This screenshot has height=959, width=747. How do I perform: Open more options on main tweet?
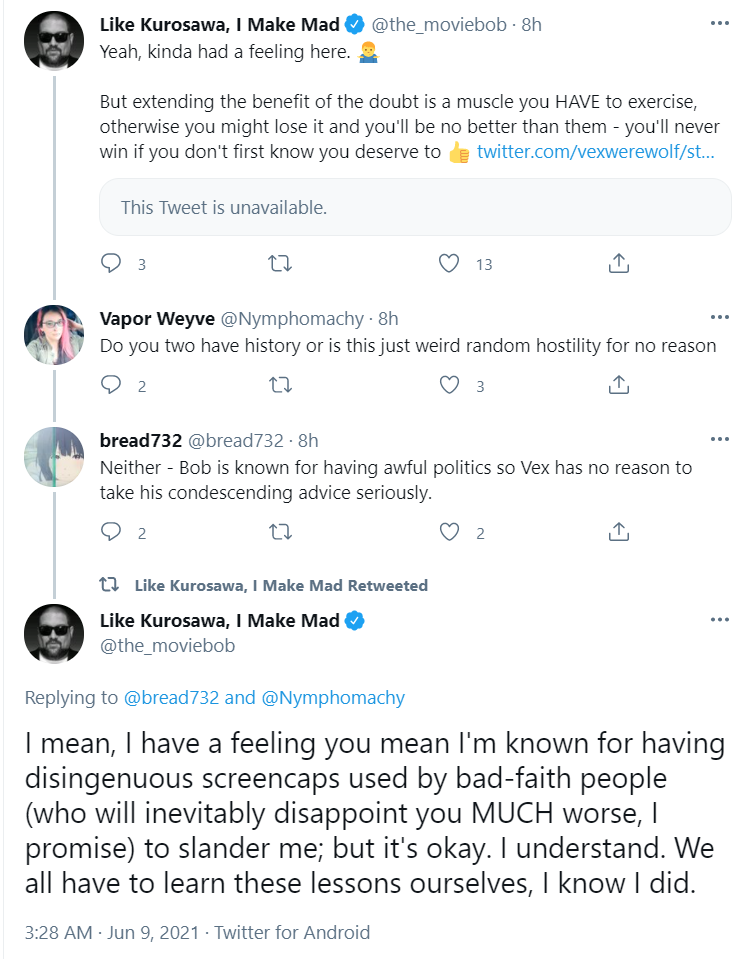(x=719, y=620)
